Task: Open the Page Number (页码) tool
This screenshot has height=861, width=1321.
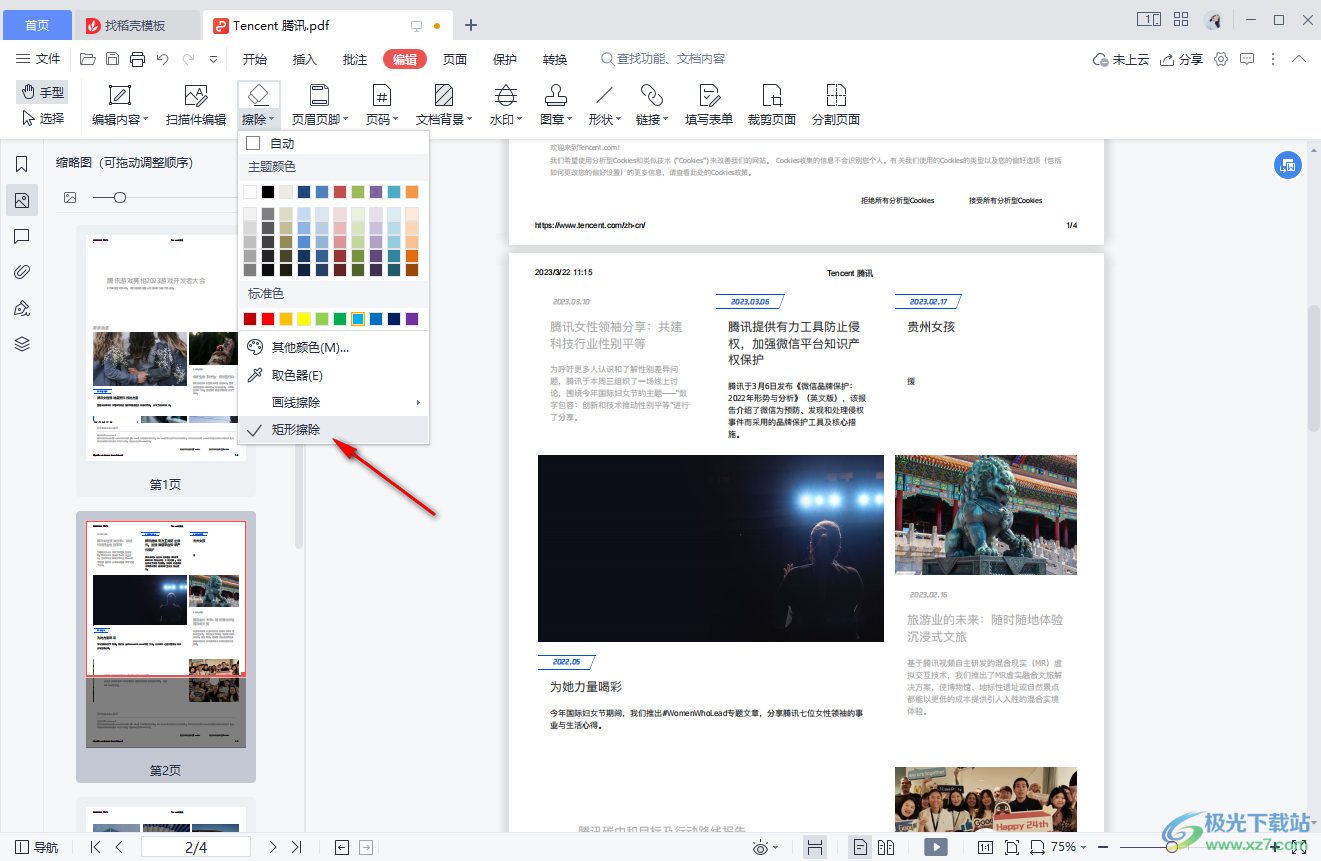Action: click(381, 105)
